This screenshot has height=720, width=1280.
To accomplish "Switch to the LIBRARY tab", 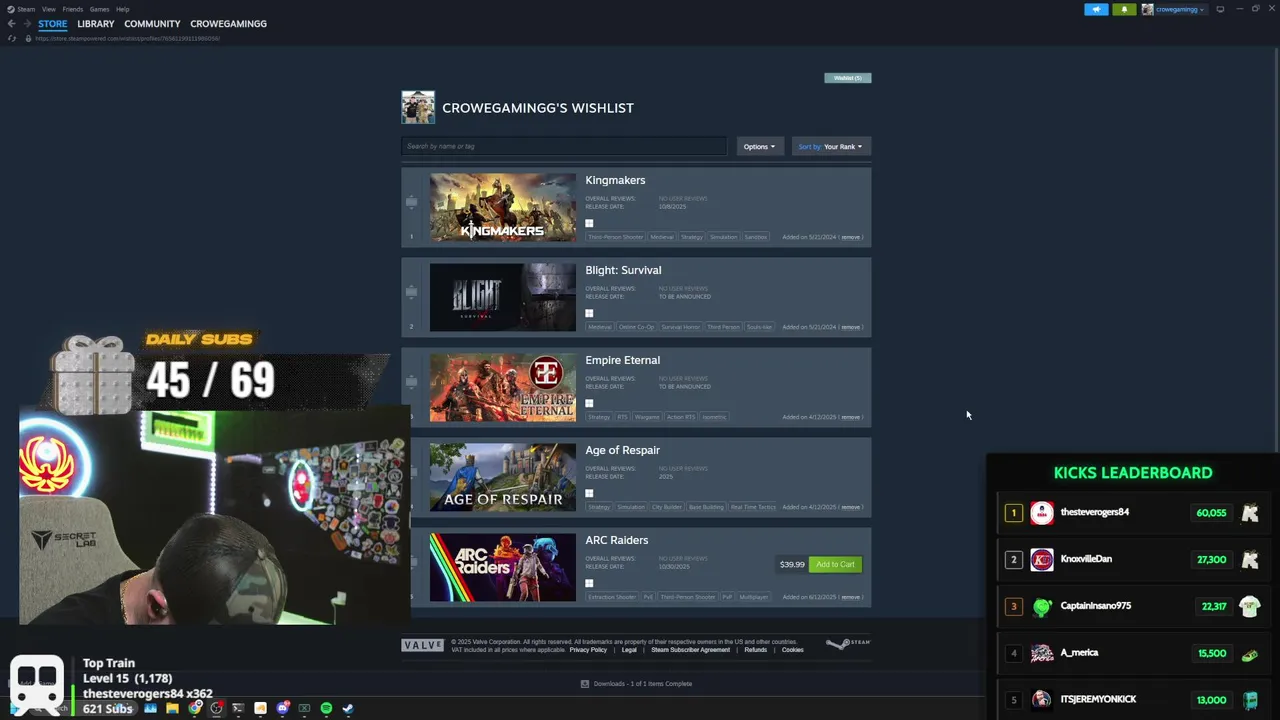I will pos(96,24).
